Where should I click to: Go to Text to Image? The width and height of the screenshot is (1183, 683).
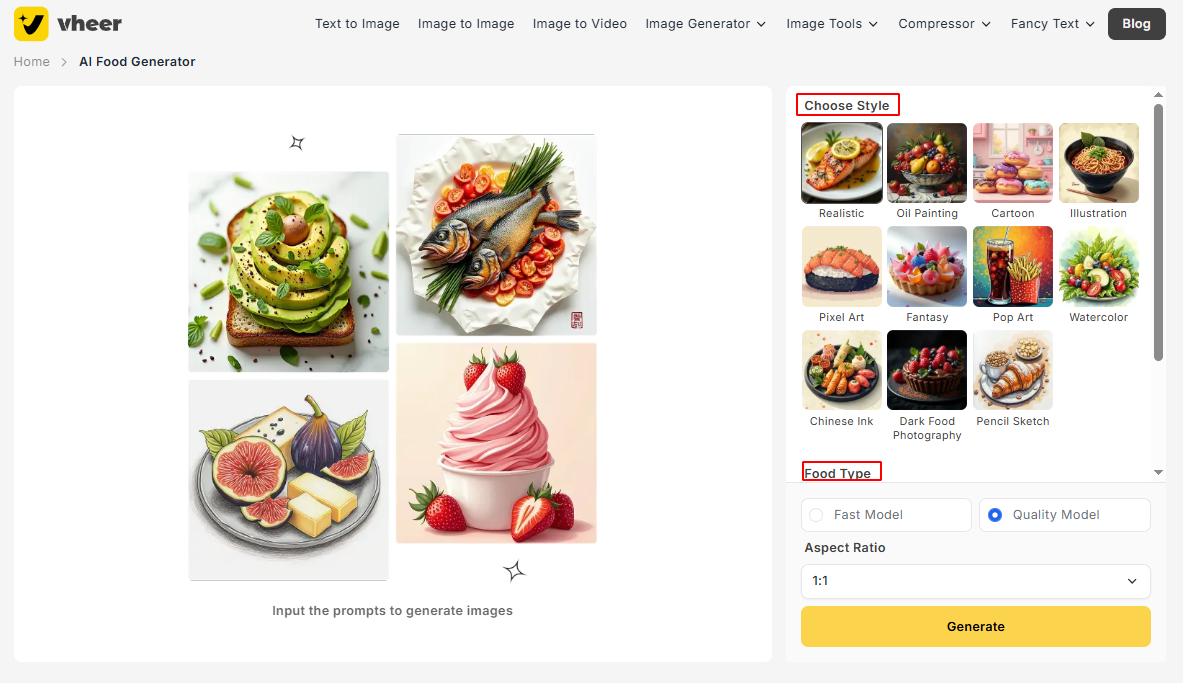coord(357,24)
